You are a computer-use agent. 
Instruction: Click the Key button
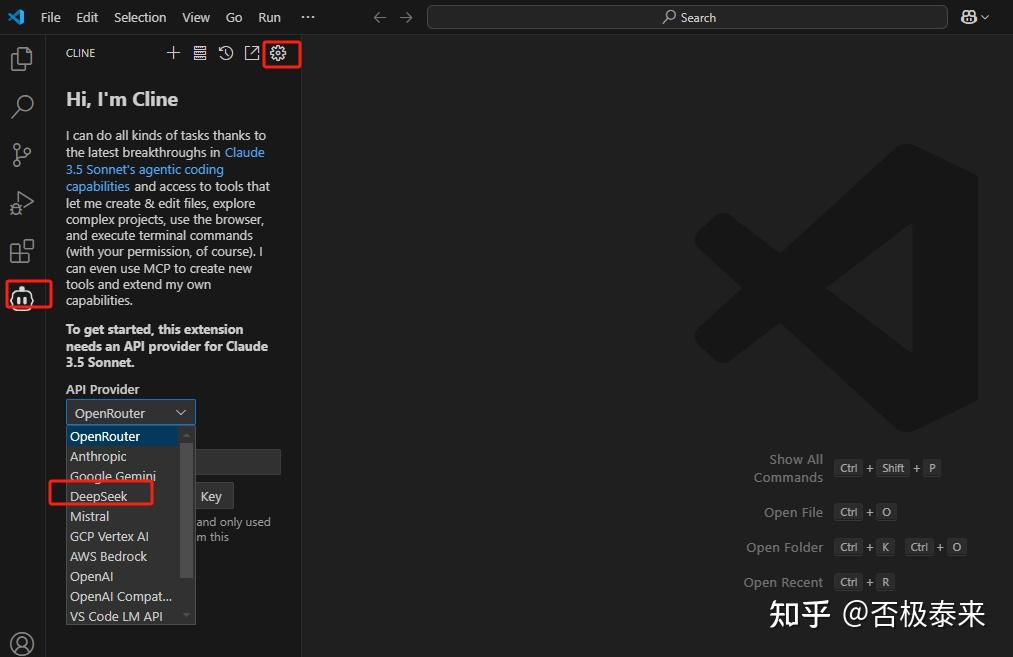tap(212, 495)
